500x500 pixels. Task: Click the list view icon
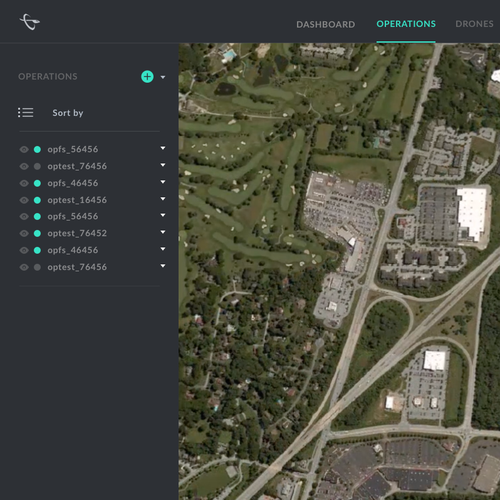26,113
